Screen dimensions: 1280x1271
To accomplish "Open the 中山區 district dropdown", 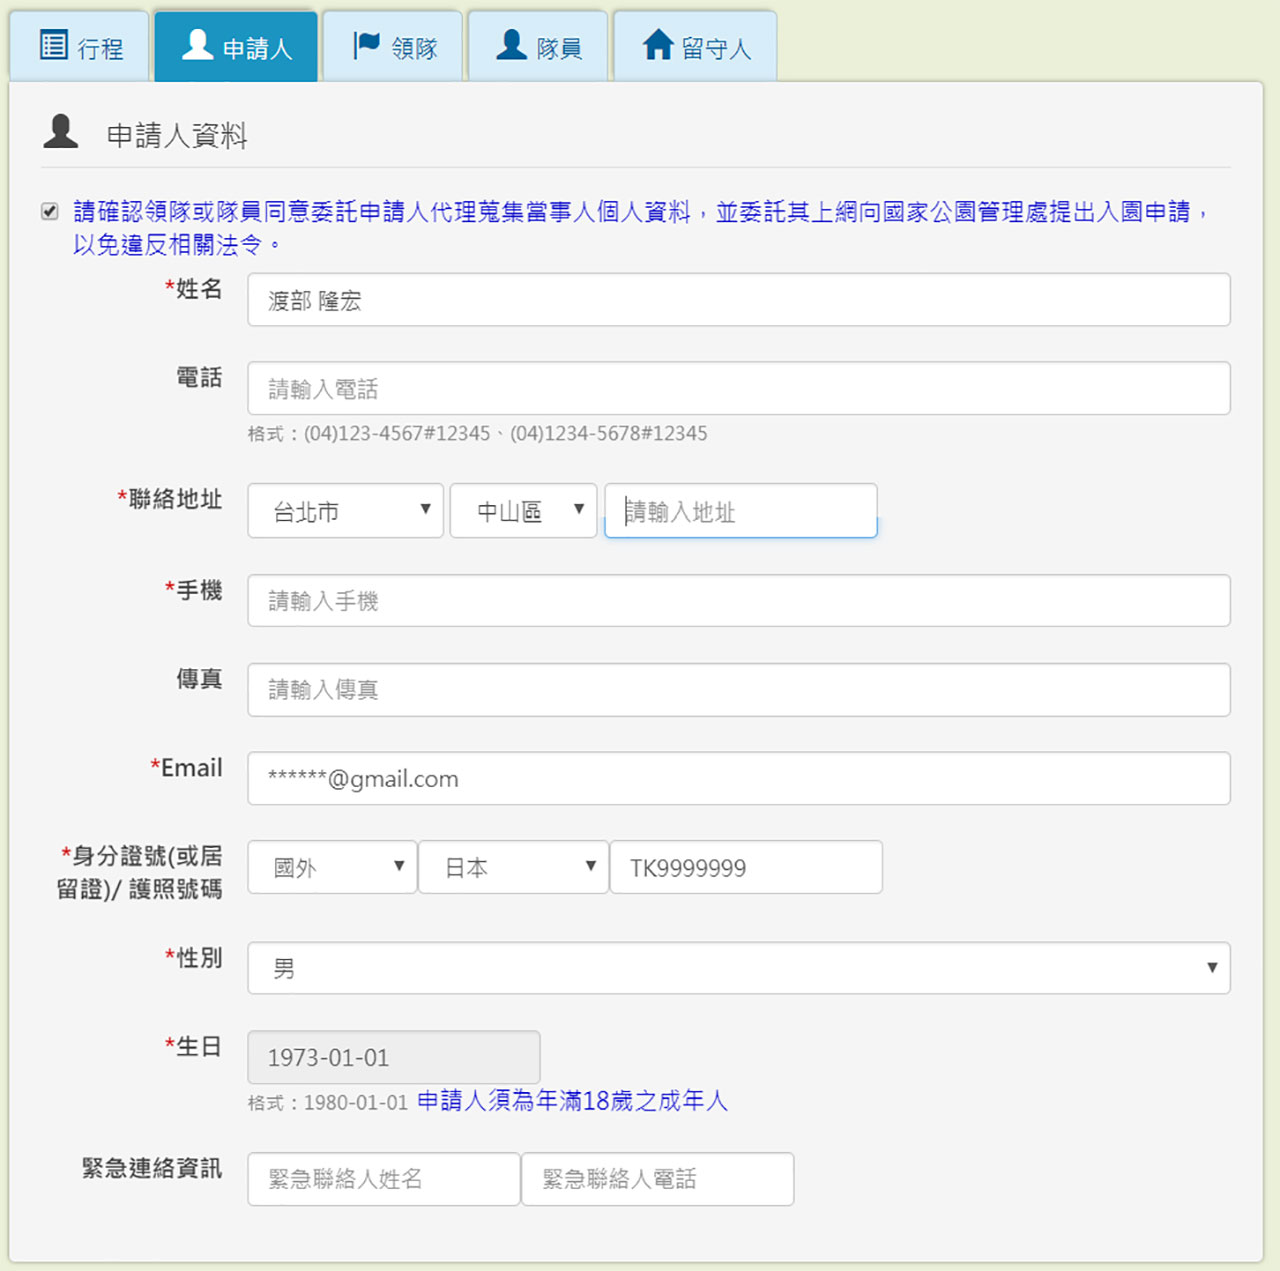I will 523,511.
